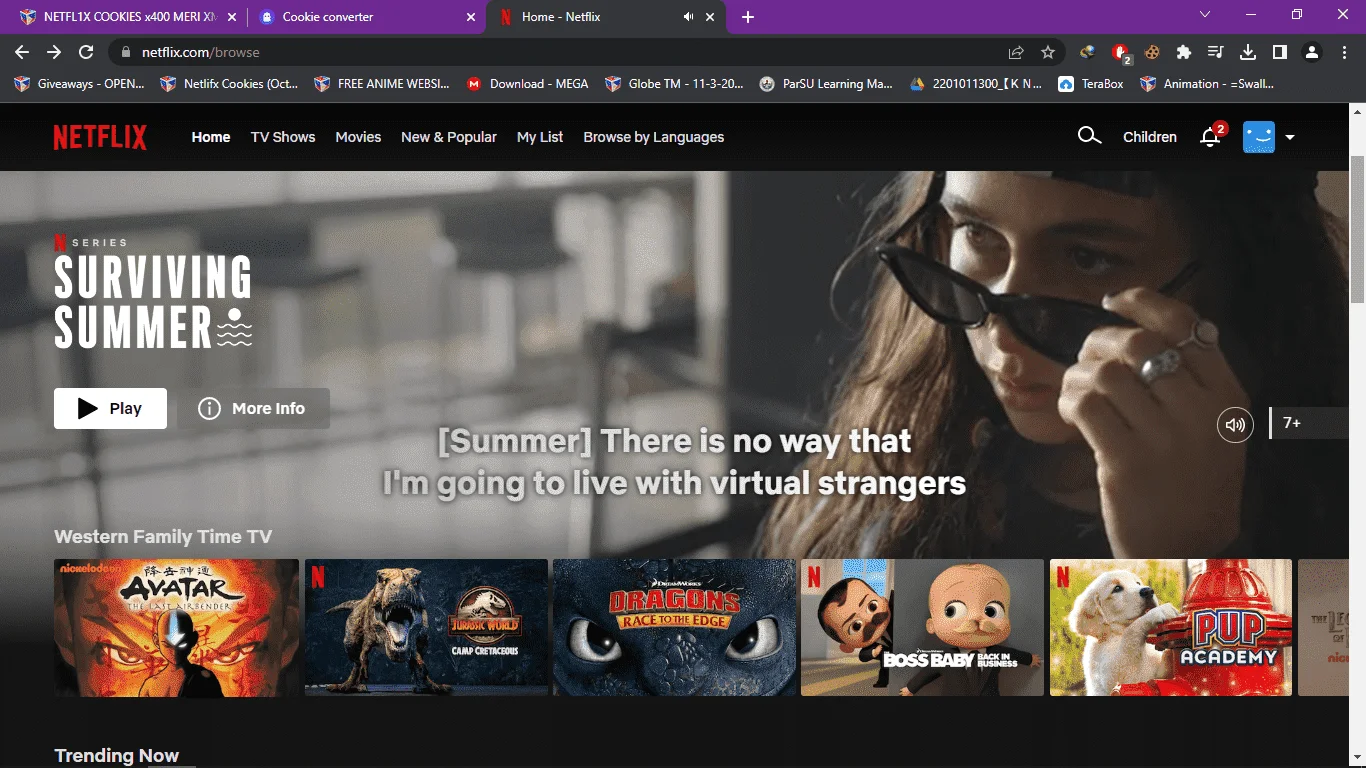The image size is (1366, 768).
Task: Click the red Netflix logo
Action: 100,137
